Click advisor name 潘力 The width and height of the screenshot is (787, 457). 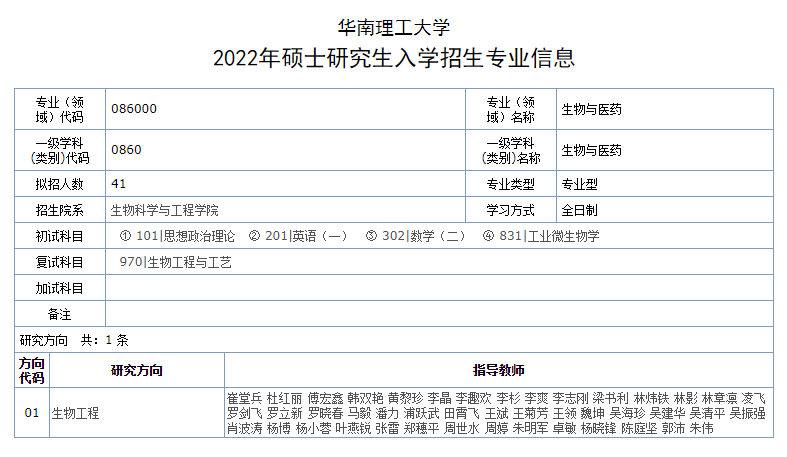pyautogui.click(x=387, y=413)
